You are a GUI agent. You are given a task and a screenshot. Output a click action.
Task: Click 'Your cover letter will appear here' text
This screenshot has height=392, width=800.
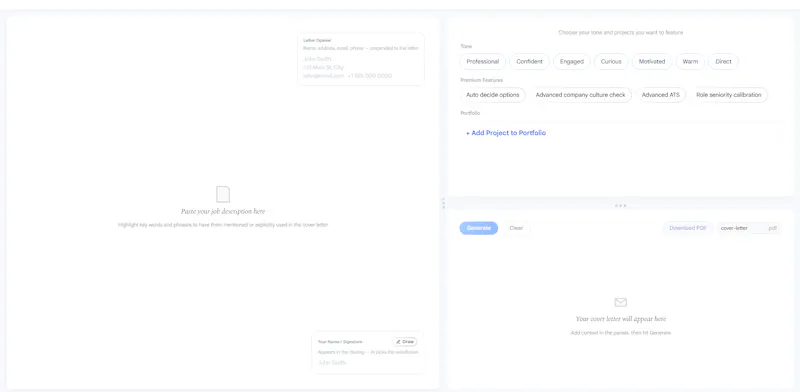click(621, 319)
